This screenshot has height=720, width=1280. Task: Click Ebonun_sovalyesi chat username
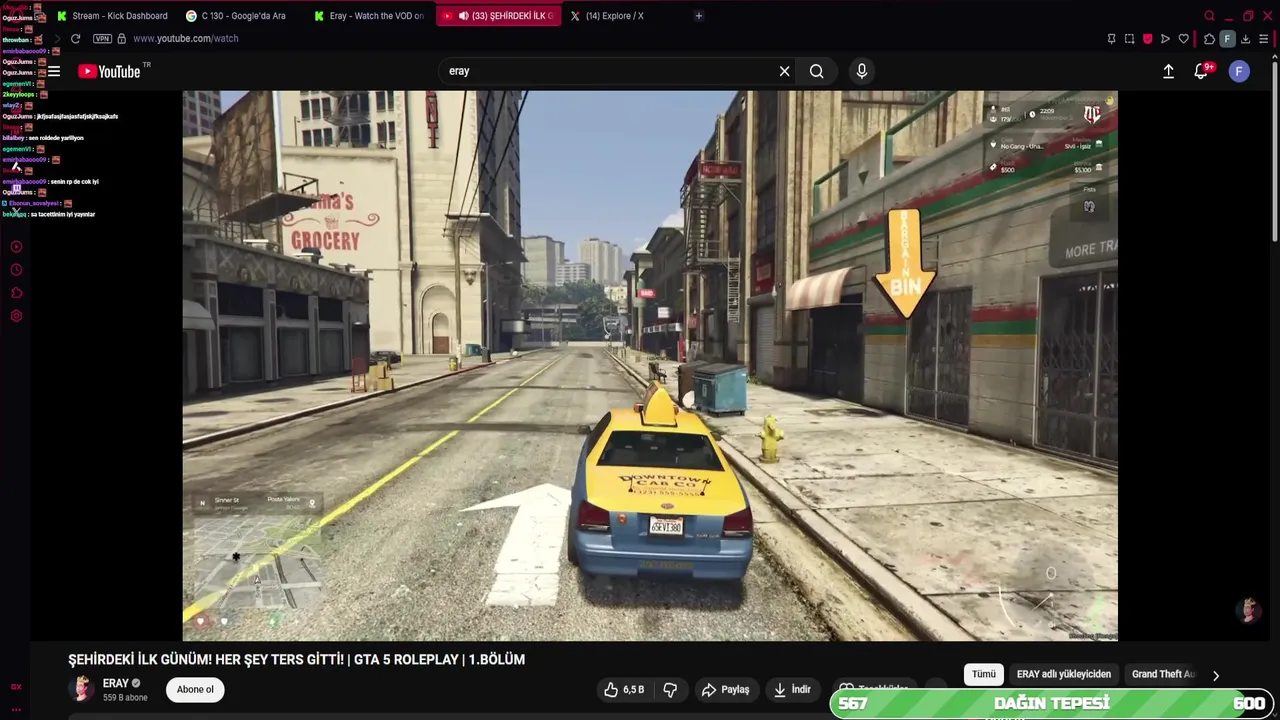[33, 203]
